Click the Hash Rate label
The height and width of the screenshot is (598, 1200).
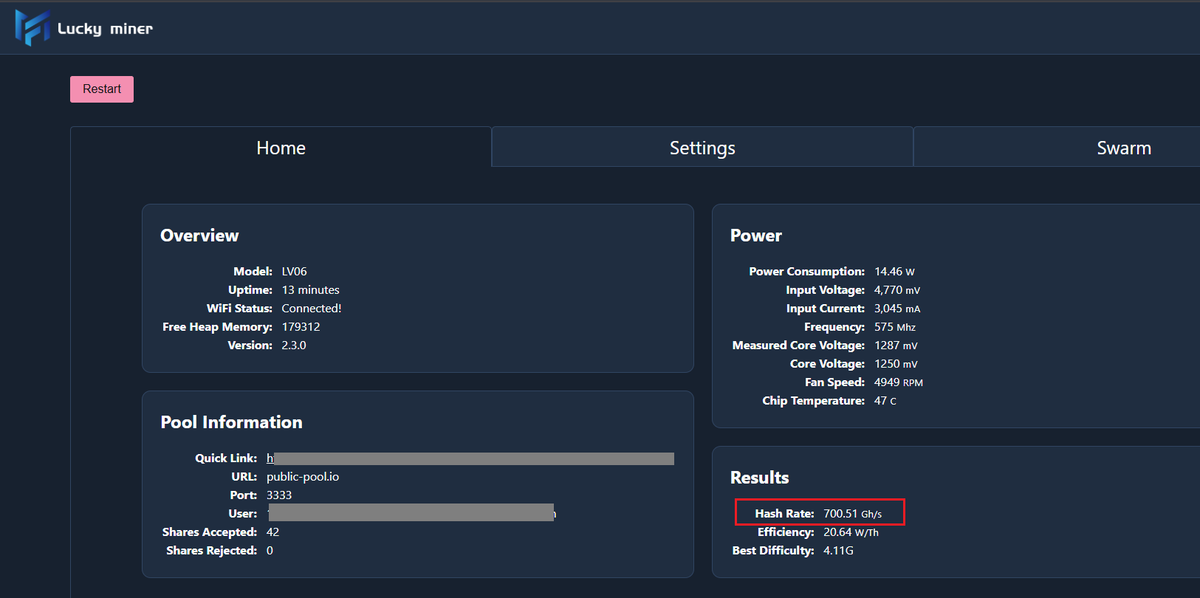pos(785,514)
